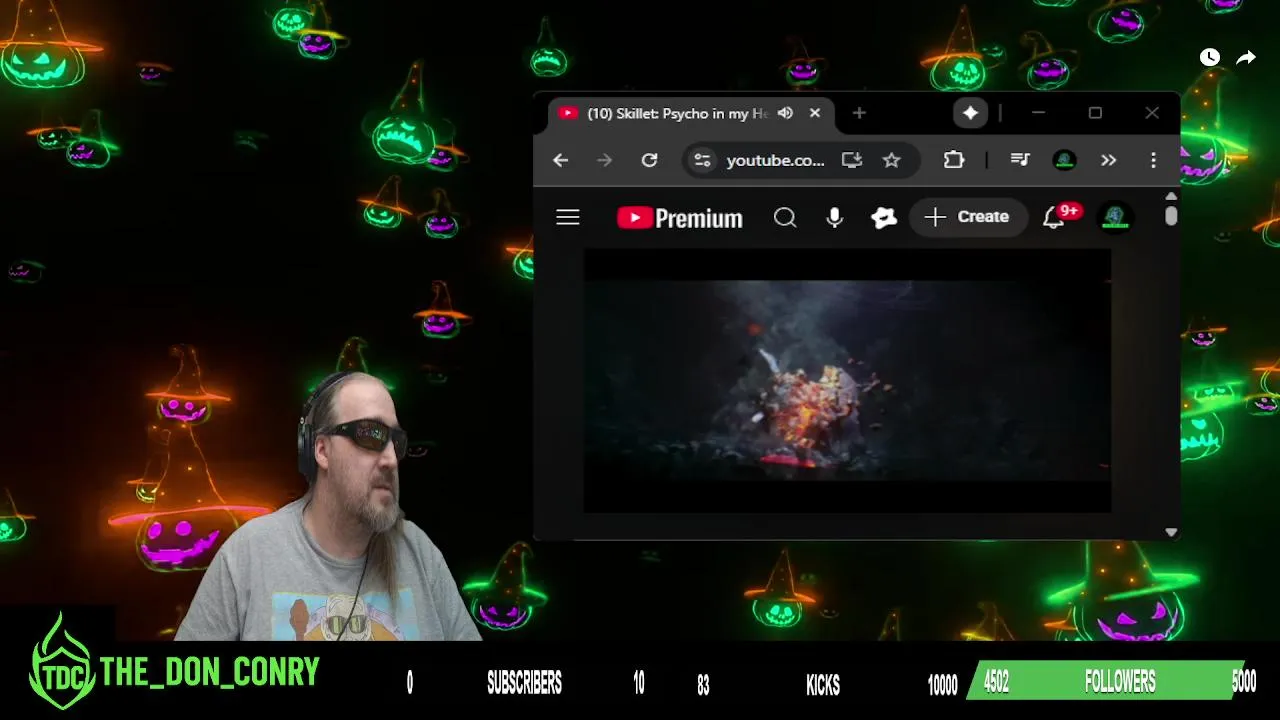View site information icon in address bar
This screenshot has width=1280, height=720.
click(x=703, y=160)
